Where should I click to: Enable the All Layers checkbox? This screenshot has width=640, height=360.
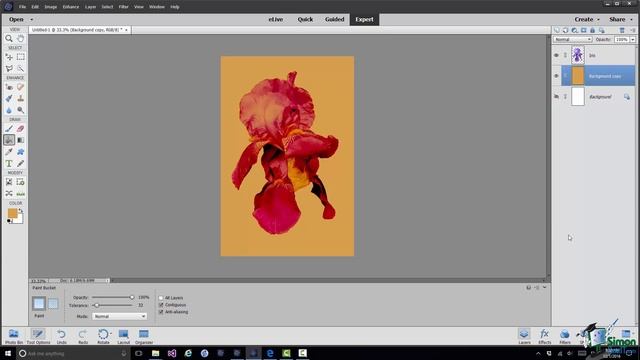click(x=161, y=298)
